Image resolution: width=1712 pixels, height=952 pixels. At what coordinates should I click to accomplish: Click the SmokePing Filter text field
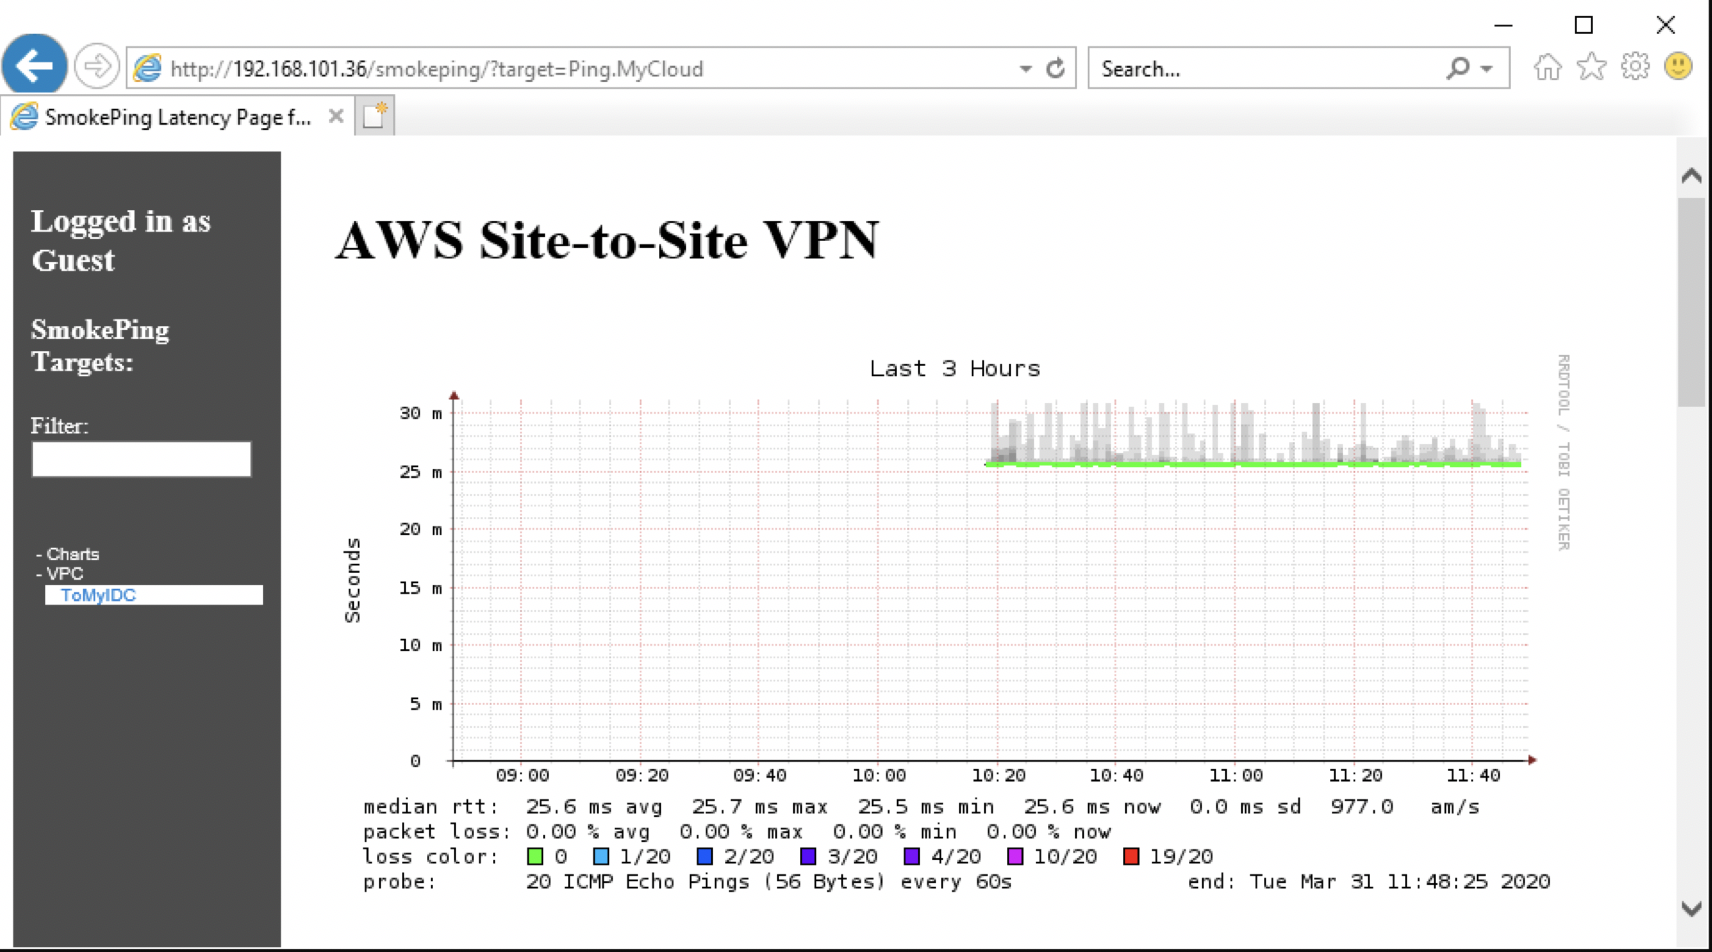click(x=141, y=459)
